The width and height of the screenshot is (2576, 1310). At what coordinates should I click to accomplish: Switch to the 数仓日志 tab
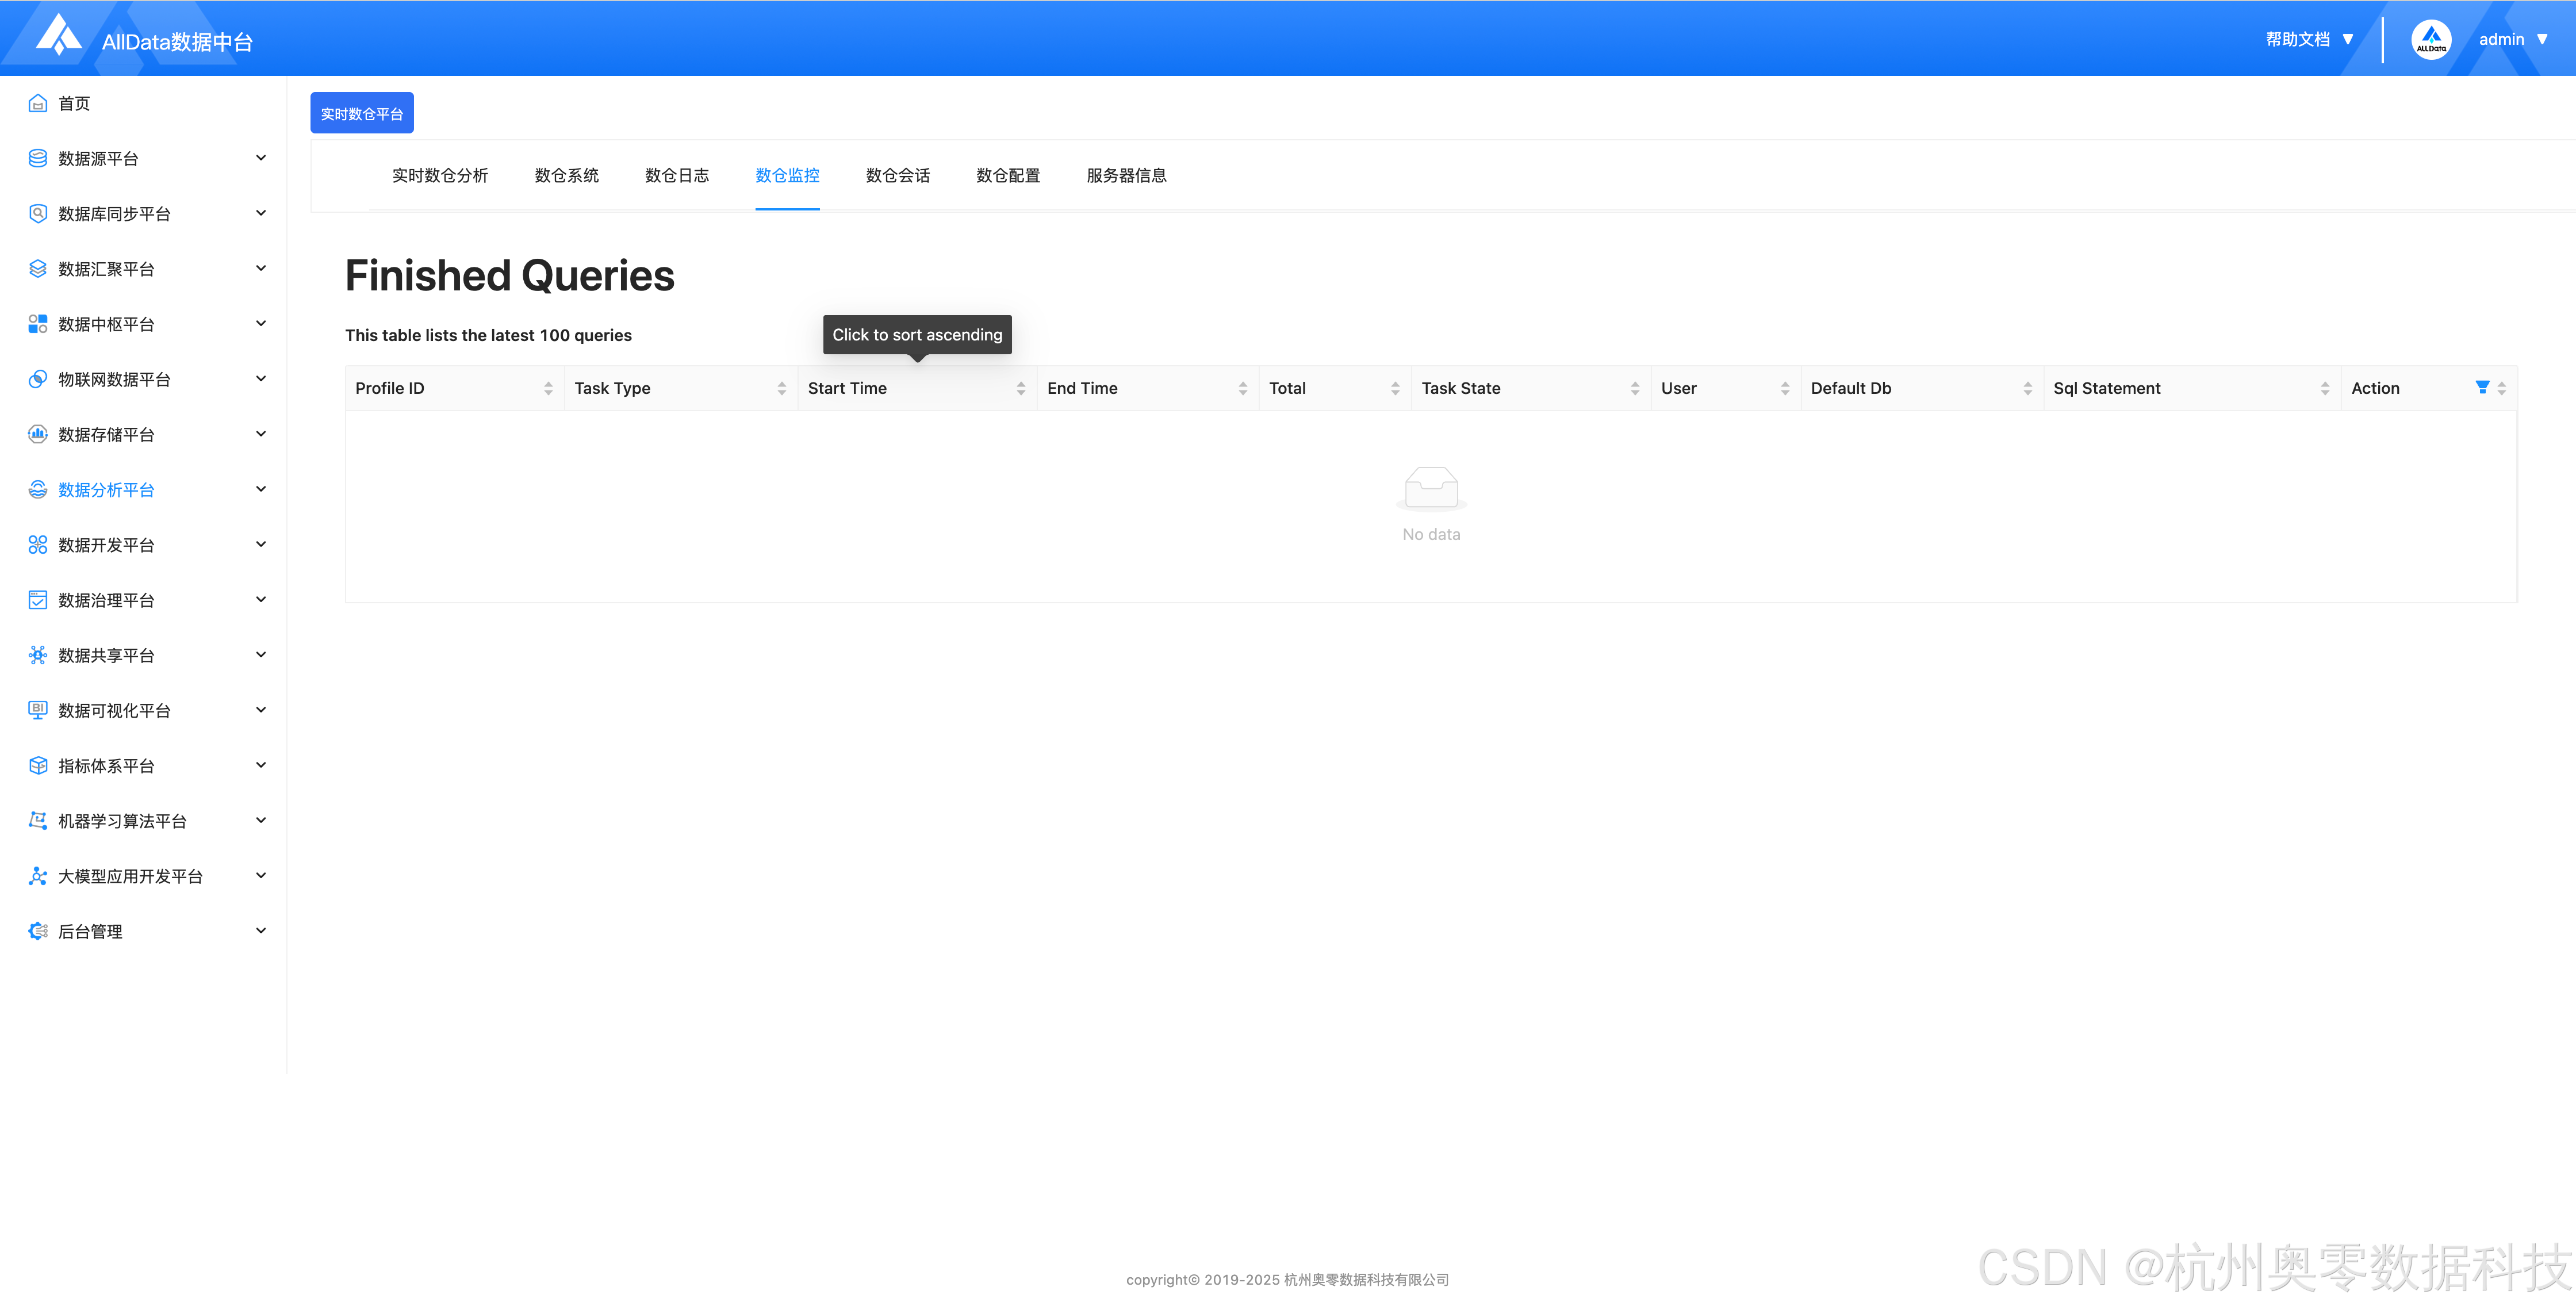pyautogui.click(x=677, y=176)
